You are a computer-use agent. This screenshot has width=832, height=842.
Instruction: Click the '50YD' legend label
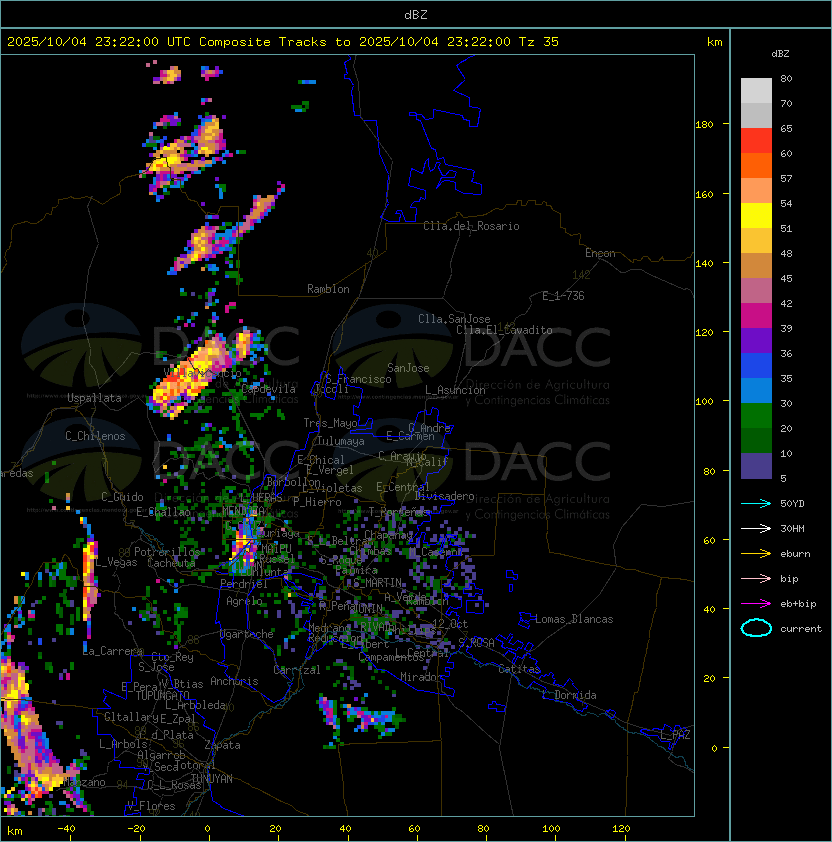point(792,504)
